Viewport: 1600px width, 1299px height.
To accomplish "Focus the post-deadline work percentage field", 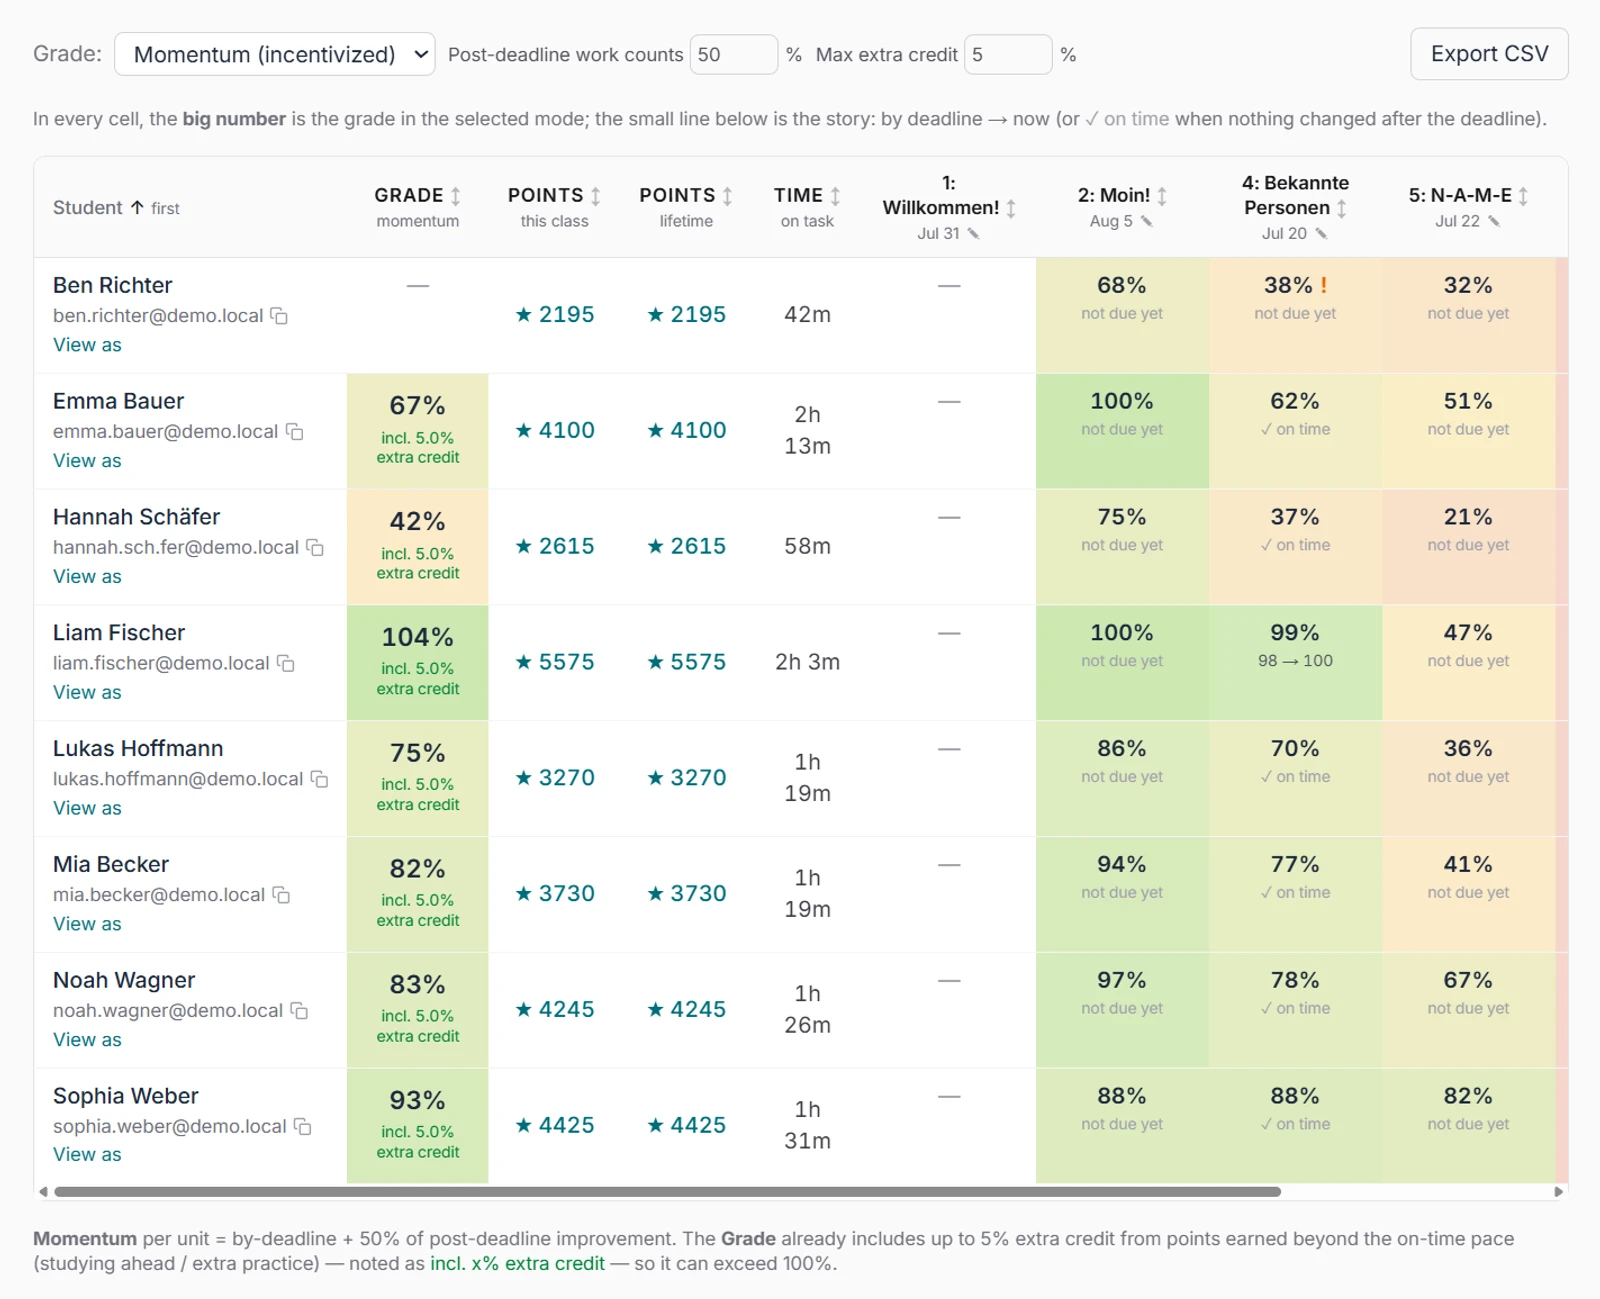I will pyautogui.click(x=733, y=54).
